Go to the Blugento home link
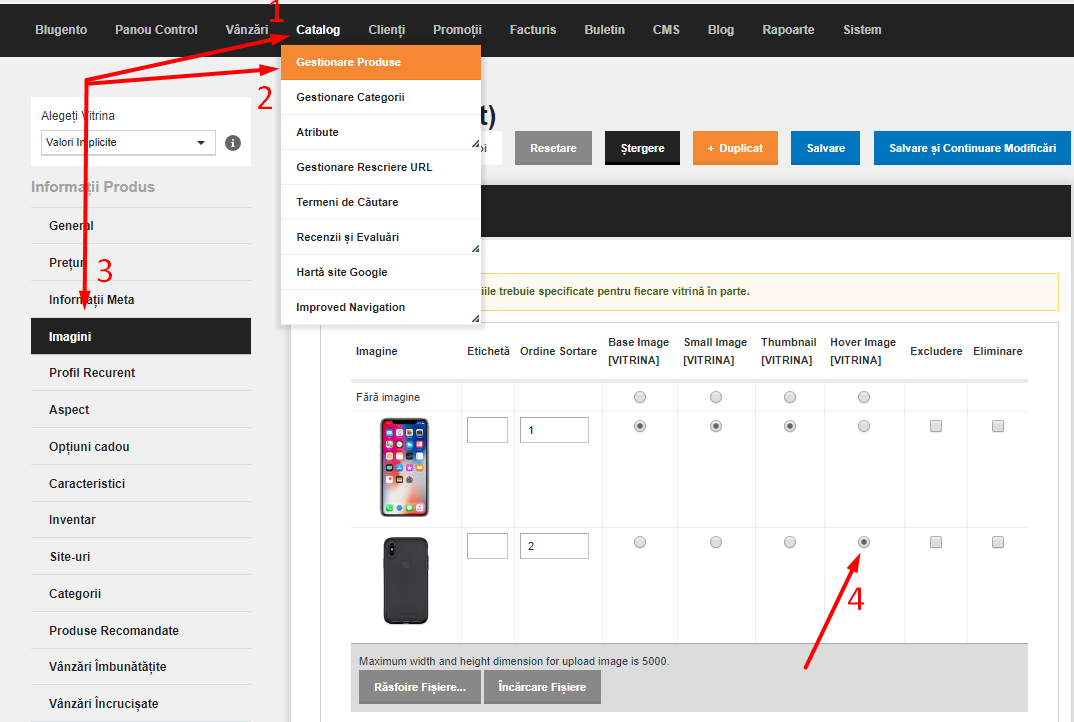This screenshot has height=722, width=1074. coord(61,29)
